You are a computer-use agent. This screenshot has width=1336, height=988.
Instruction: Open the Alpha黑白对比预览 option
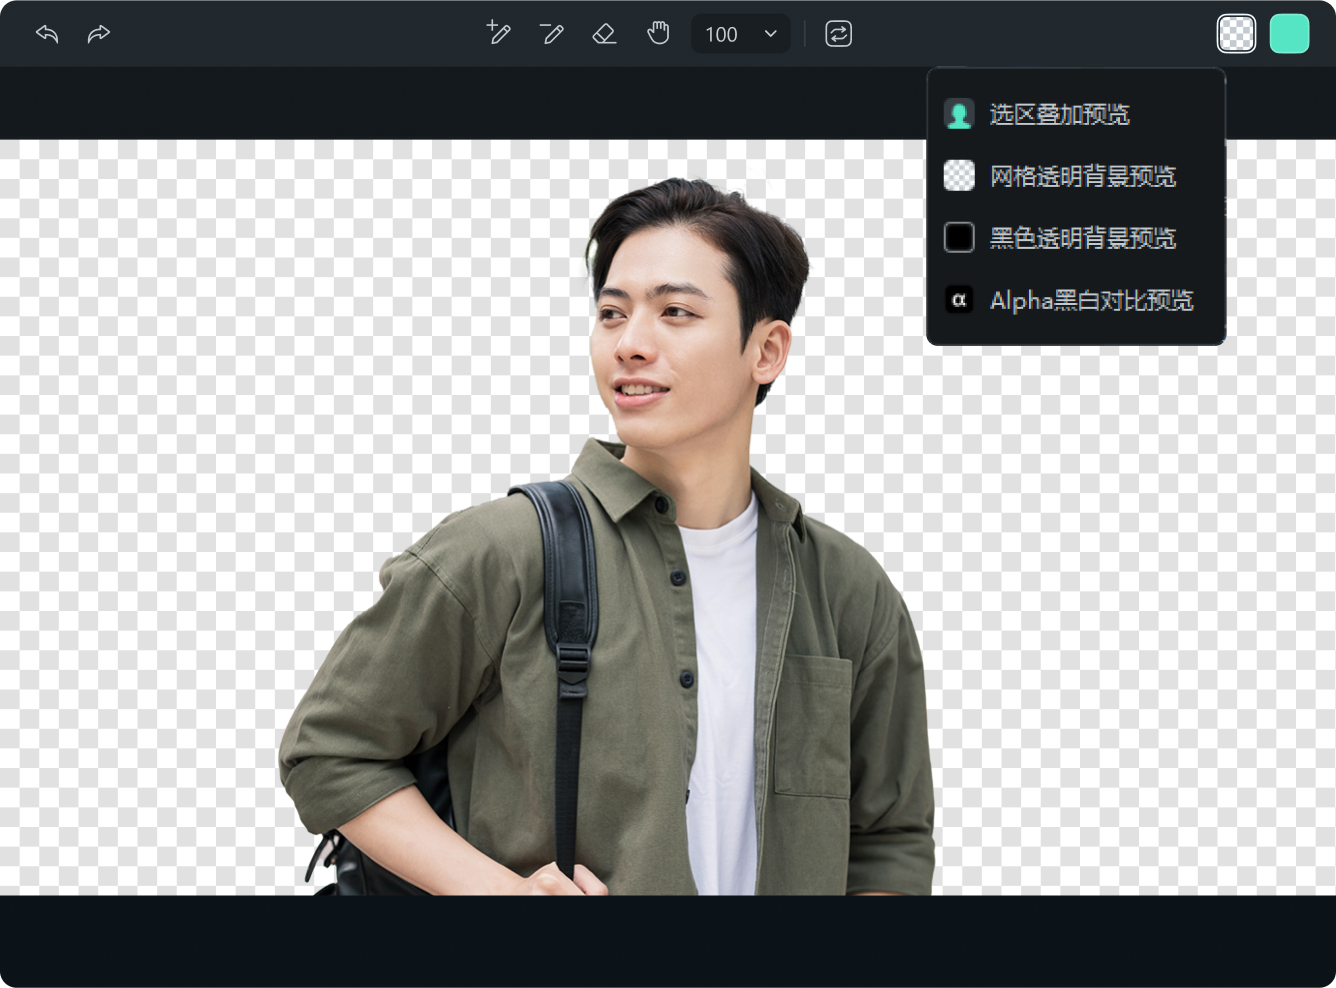[x=1091, y=300]
